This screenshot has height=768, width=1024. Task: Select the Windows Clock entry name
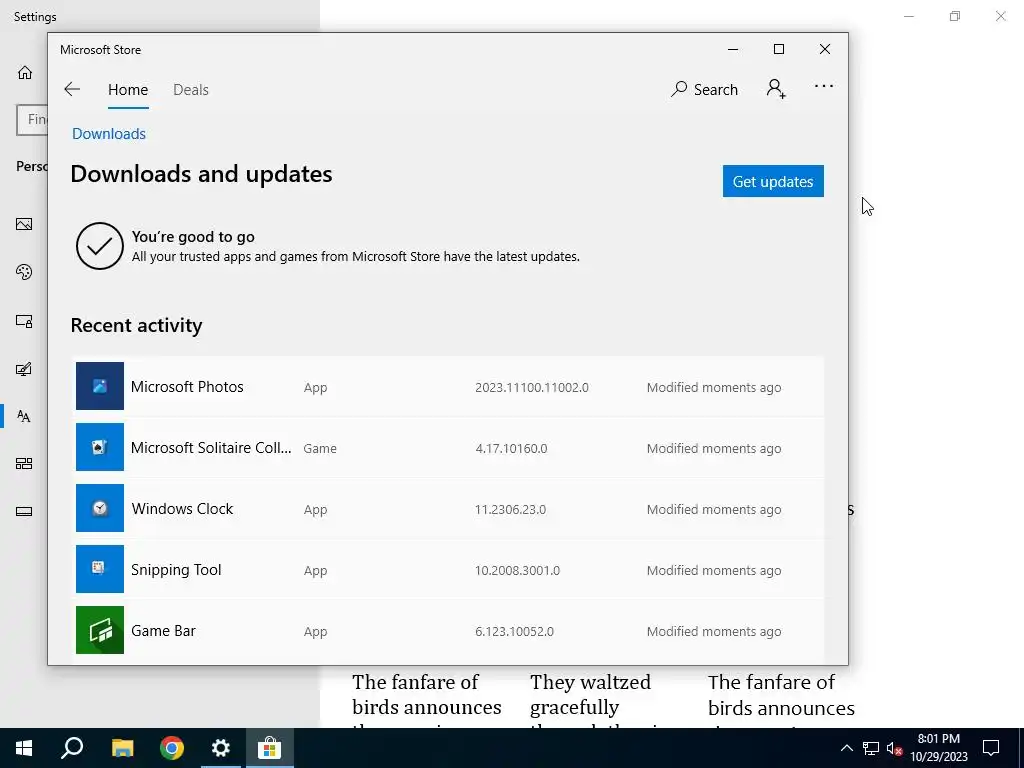(x=182, y=509)
